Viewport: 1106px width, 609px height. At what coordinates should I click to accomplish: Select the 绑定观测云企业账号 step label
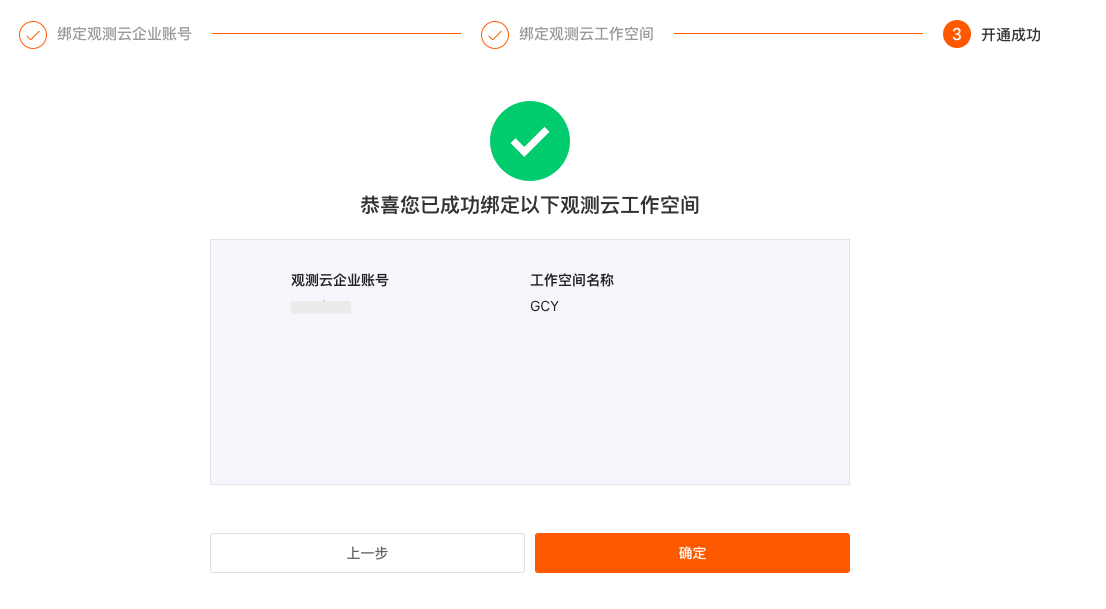click(x=124, y=34)
